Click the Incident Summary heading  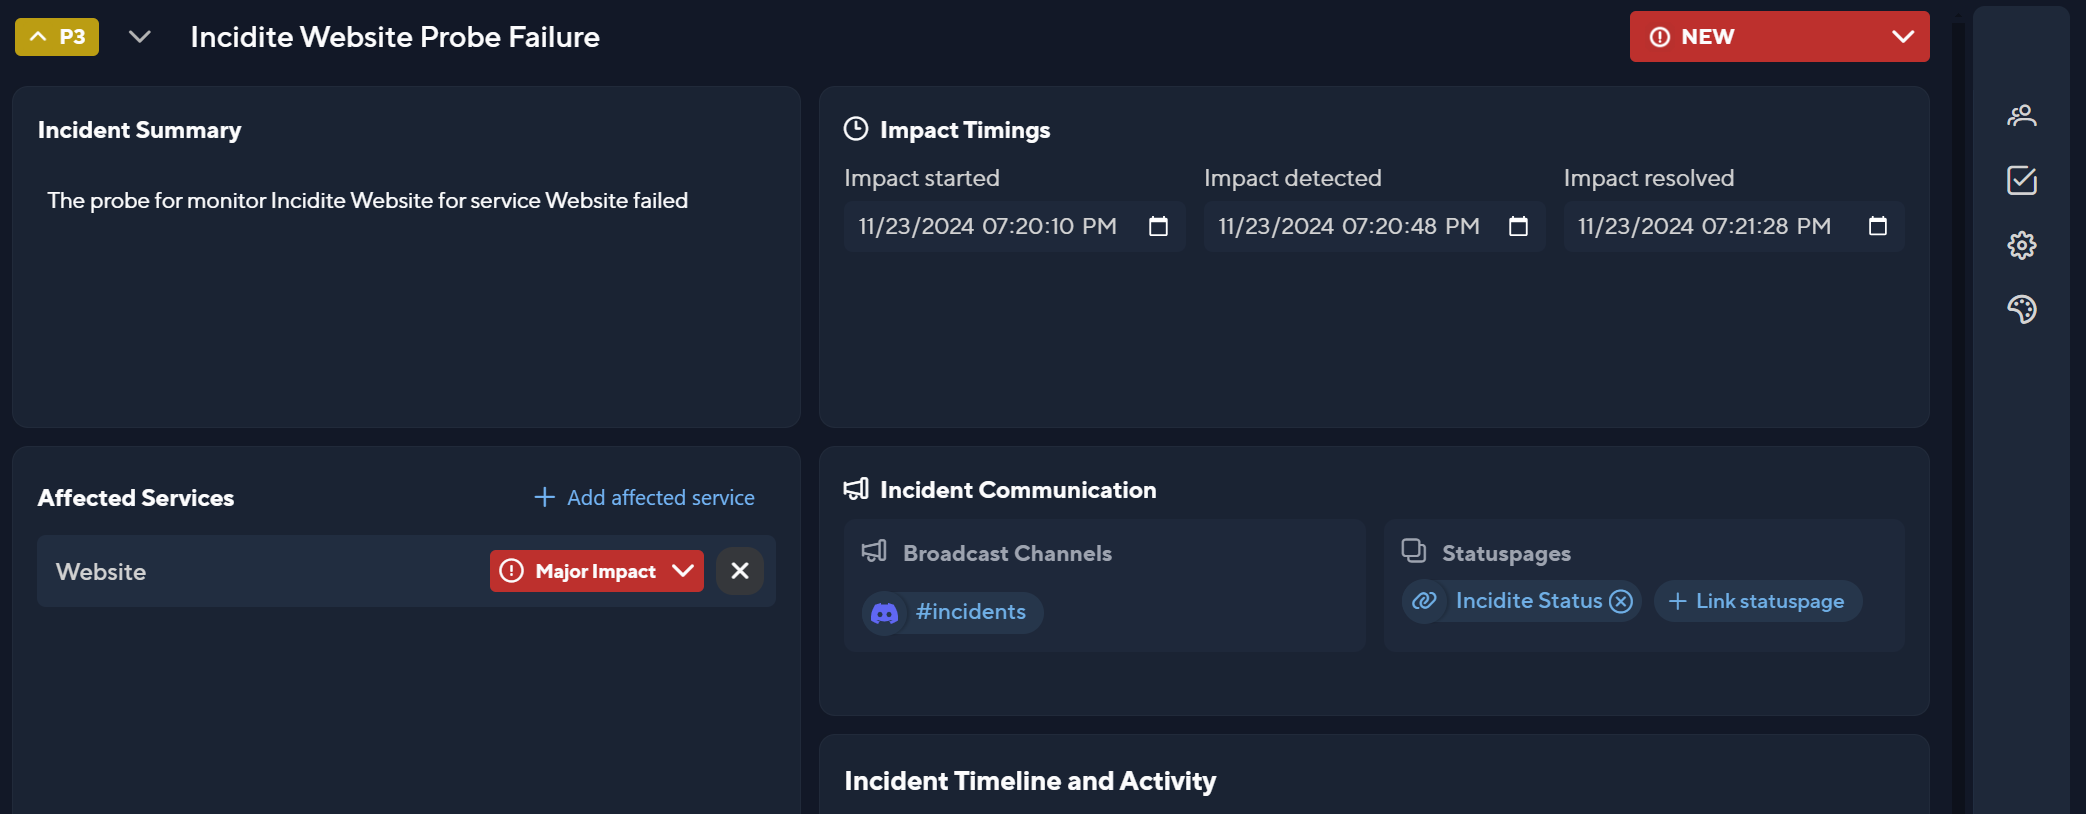click(139, 130)
